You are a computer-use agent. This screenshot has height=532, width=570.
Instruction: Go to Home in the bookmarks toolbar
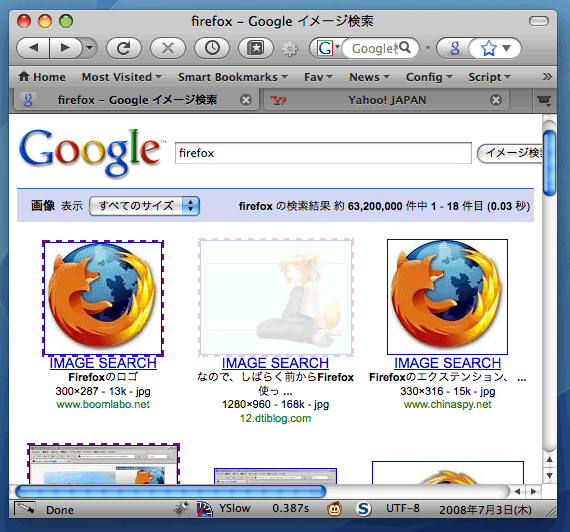[x=42, y=77]
